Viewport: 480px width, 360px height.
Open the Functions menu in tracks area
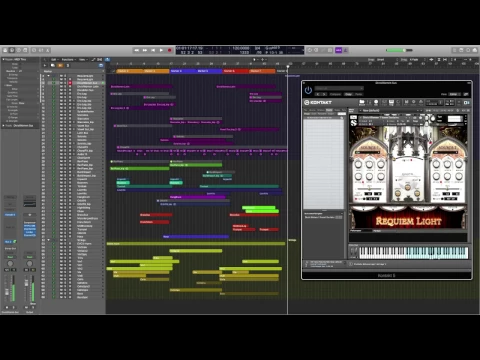(68, 60)
